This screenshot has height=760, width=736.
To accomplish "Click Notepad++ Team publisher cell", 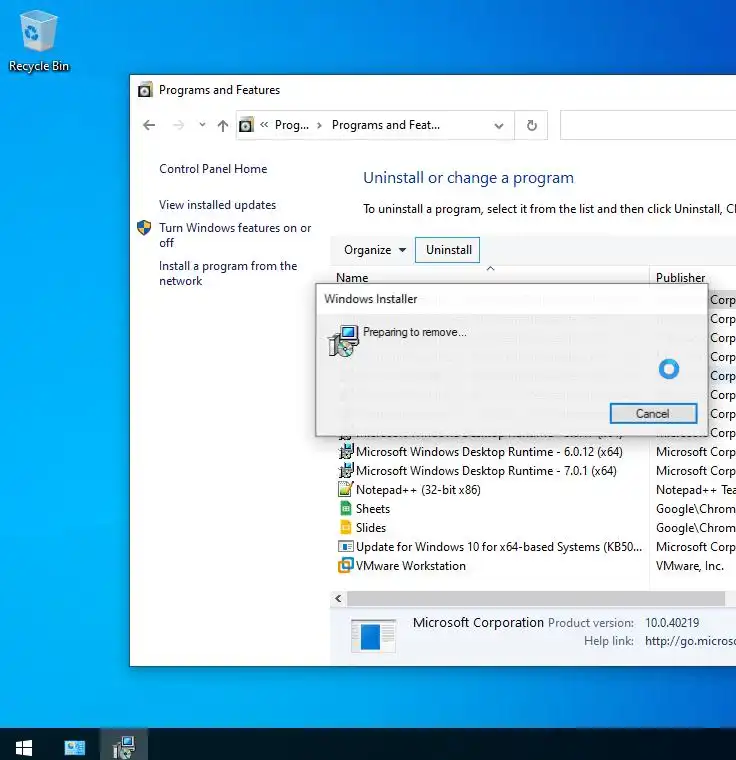I will 695,490.
